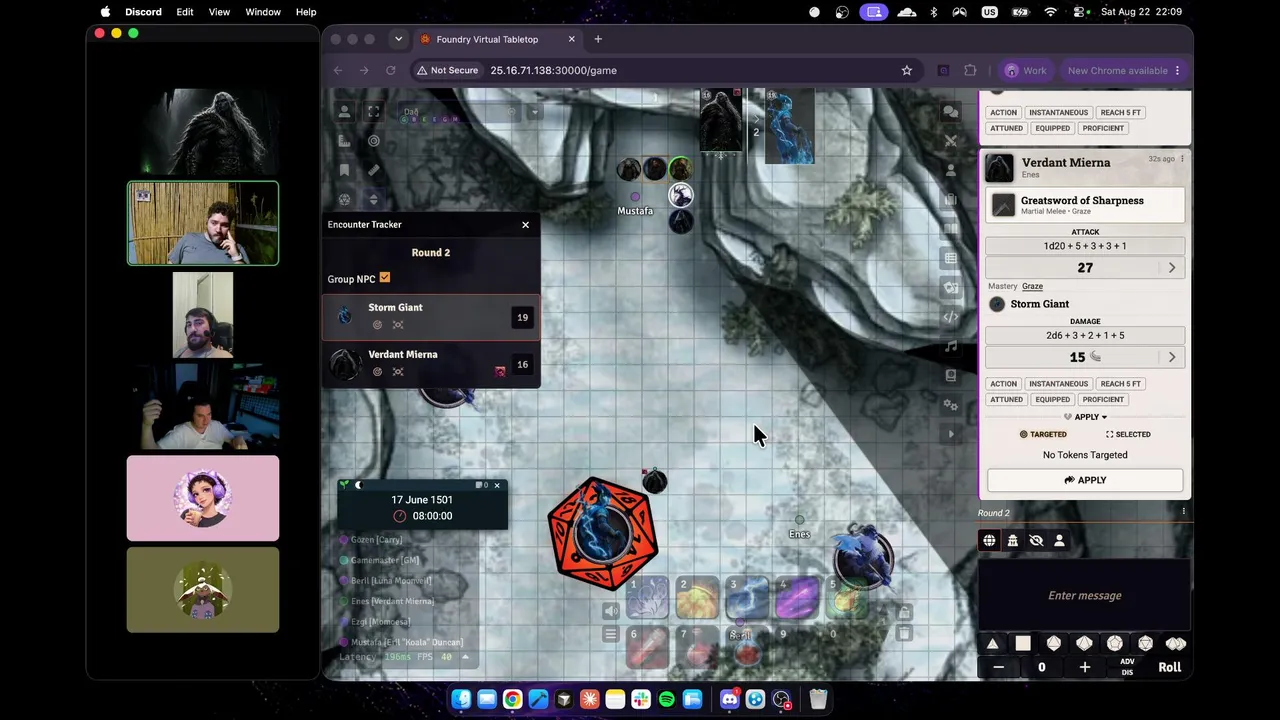This screenshot has height=720, width=1280.
Task: Switch apply mode to Targeted
Action: [x=1042, y=434]
